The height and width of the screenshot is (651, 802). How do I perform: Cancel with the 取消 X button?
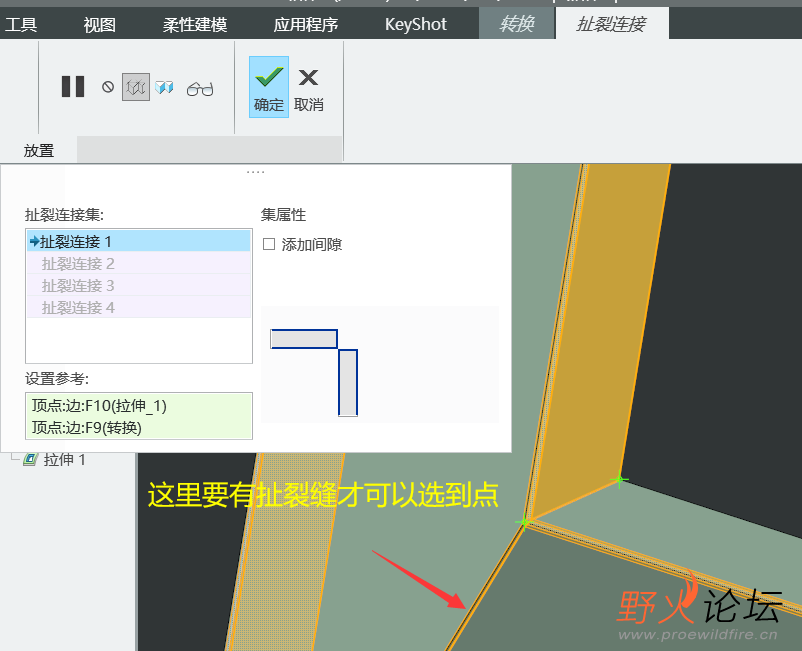click(x=308, y=89)
